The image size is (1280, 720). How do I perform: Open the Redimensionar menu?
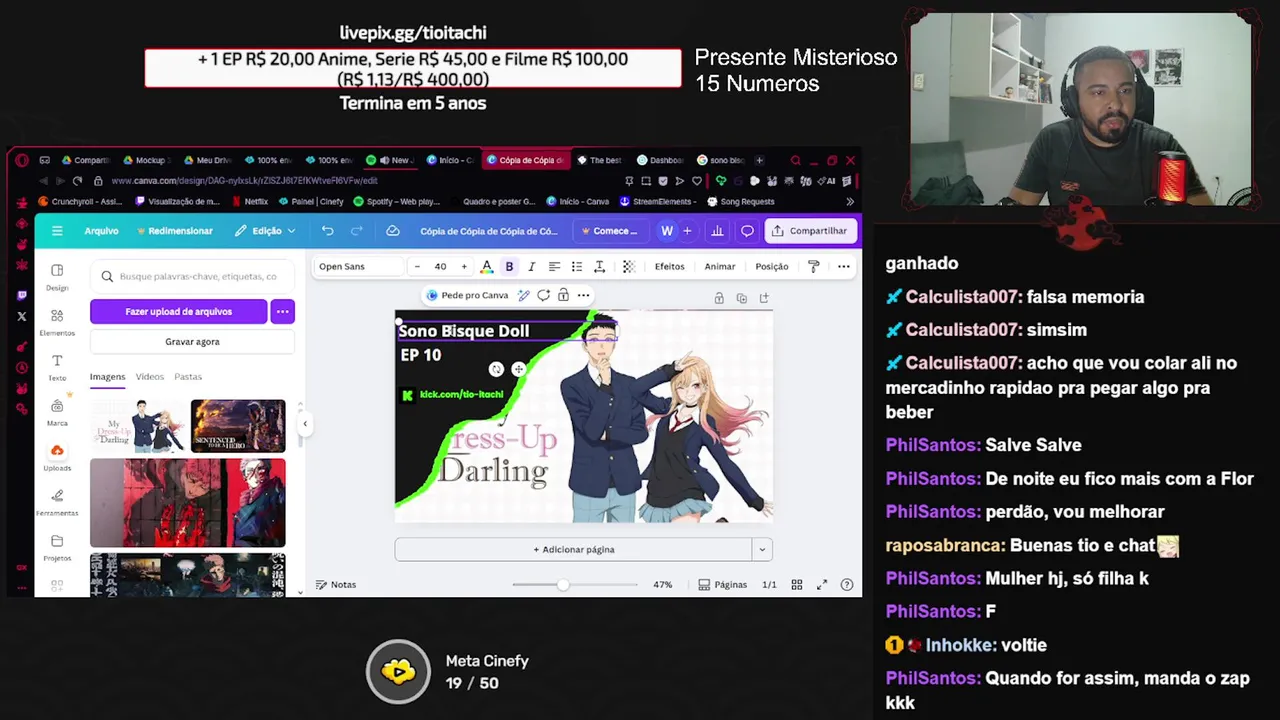pos(175,231)
